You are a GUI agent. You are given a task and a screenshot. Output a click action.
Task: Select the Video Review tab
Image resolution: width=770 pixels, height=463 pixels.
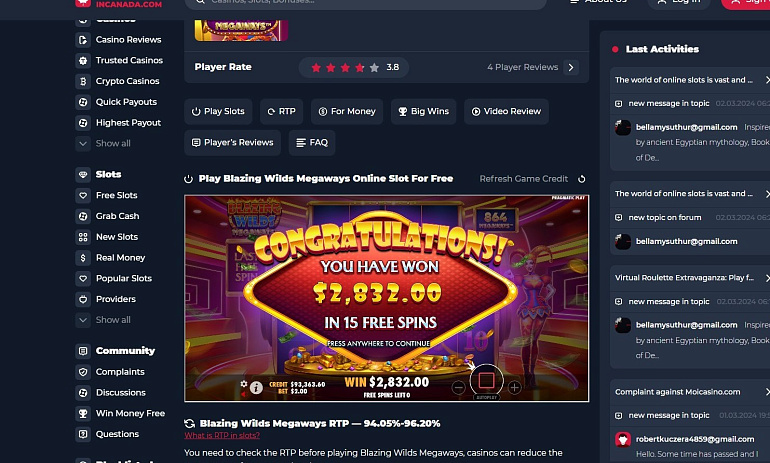point(506,111)
